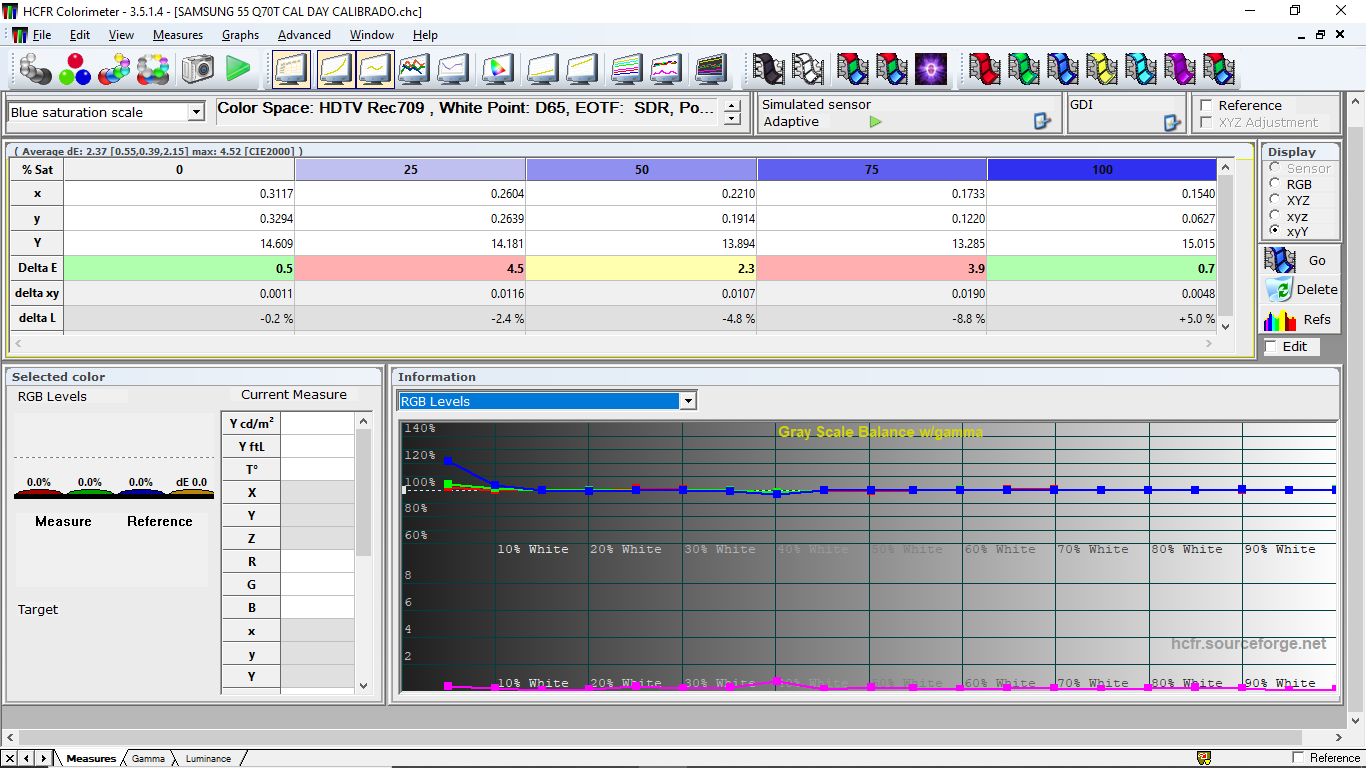The image size is (1366, 768).
Task: Select the RGB display radio button
Action: [1275, 184]
